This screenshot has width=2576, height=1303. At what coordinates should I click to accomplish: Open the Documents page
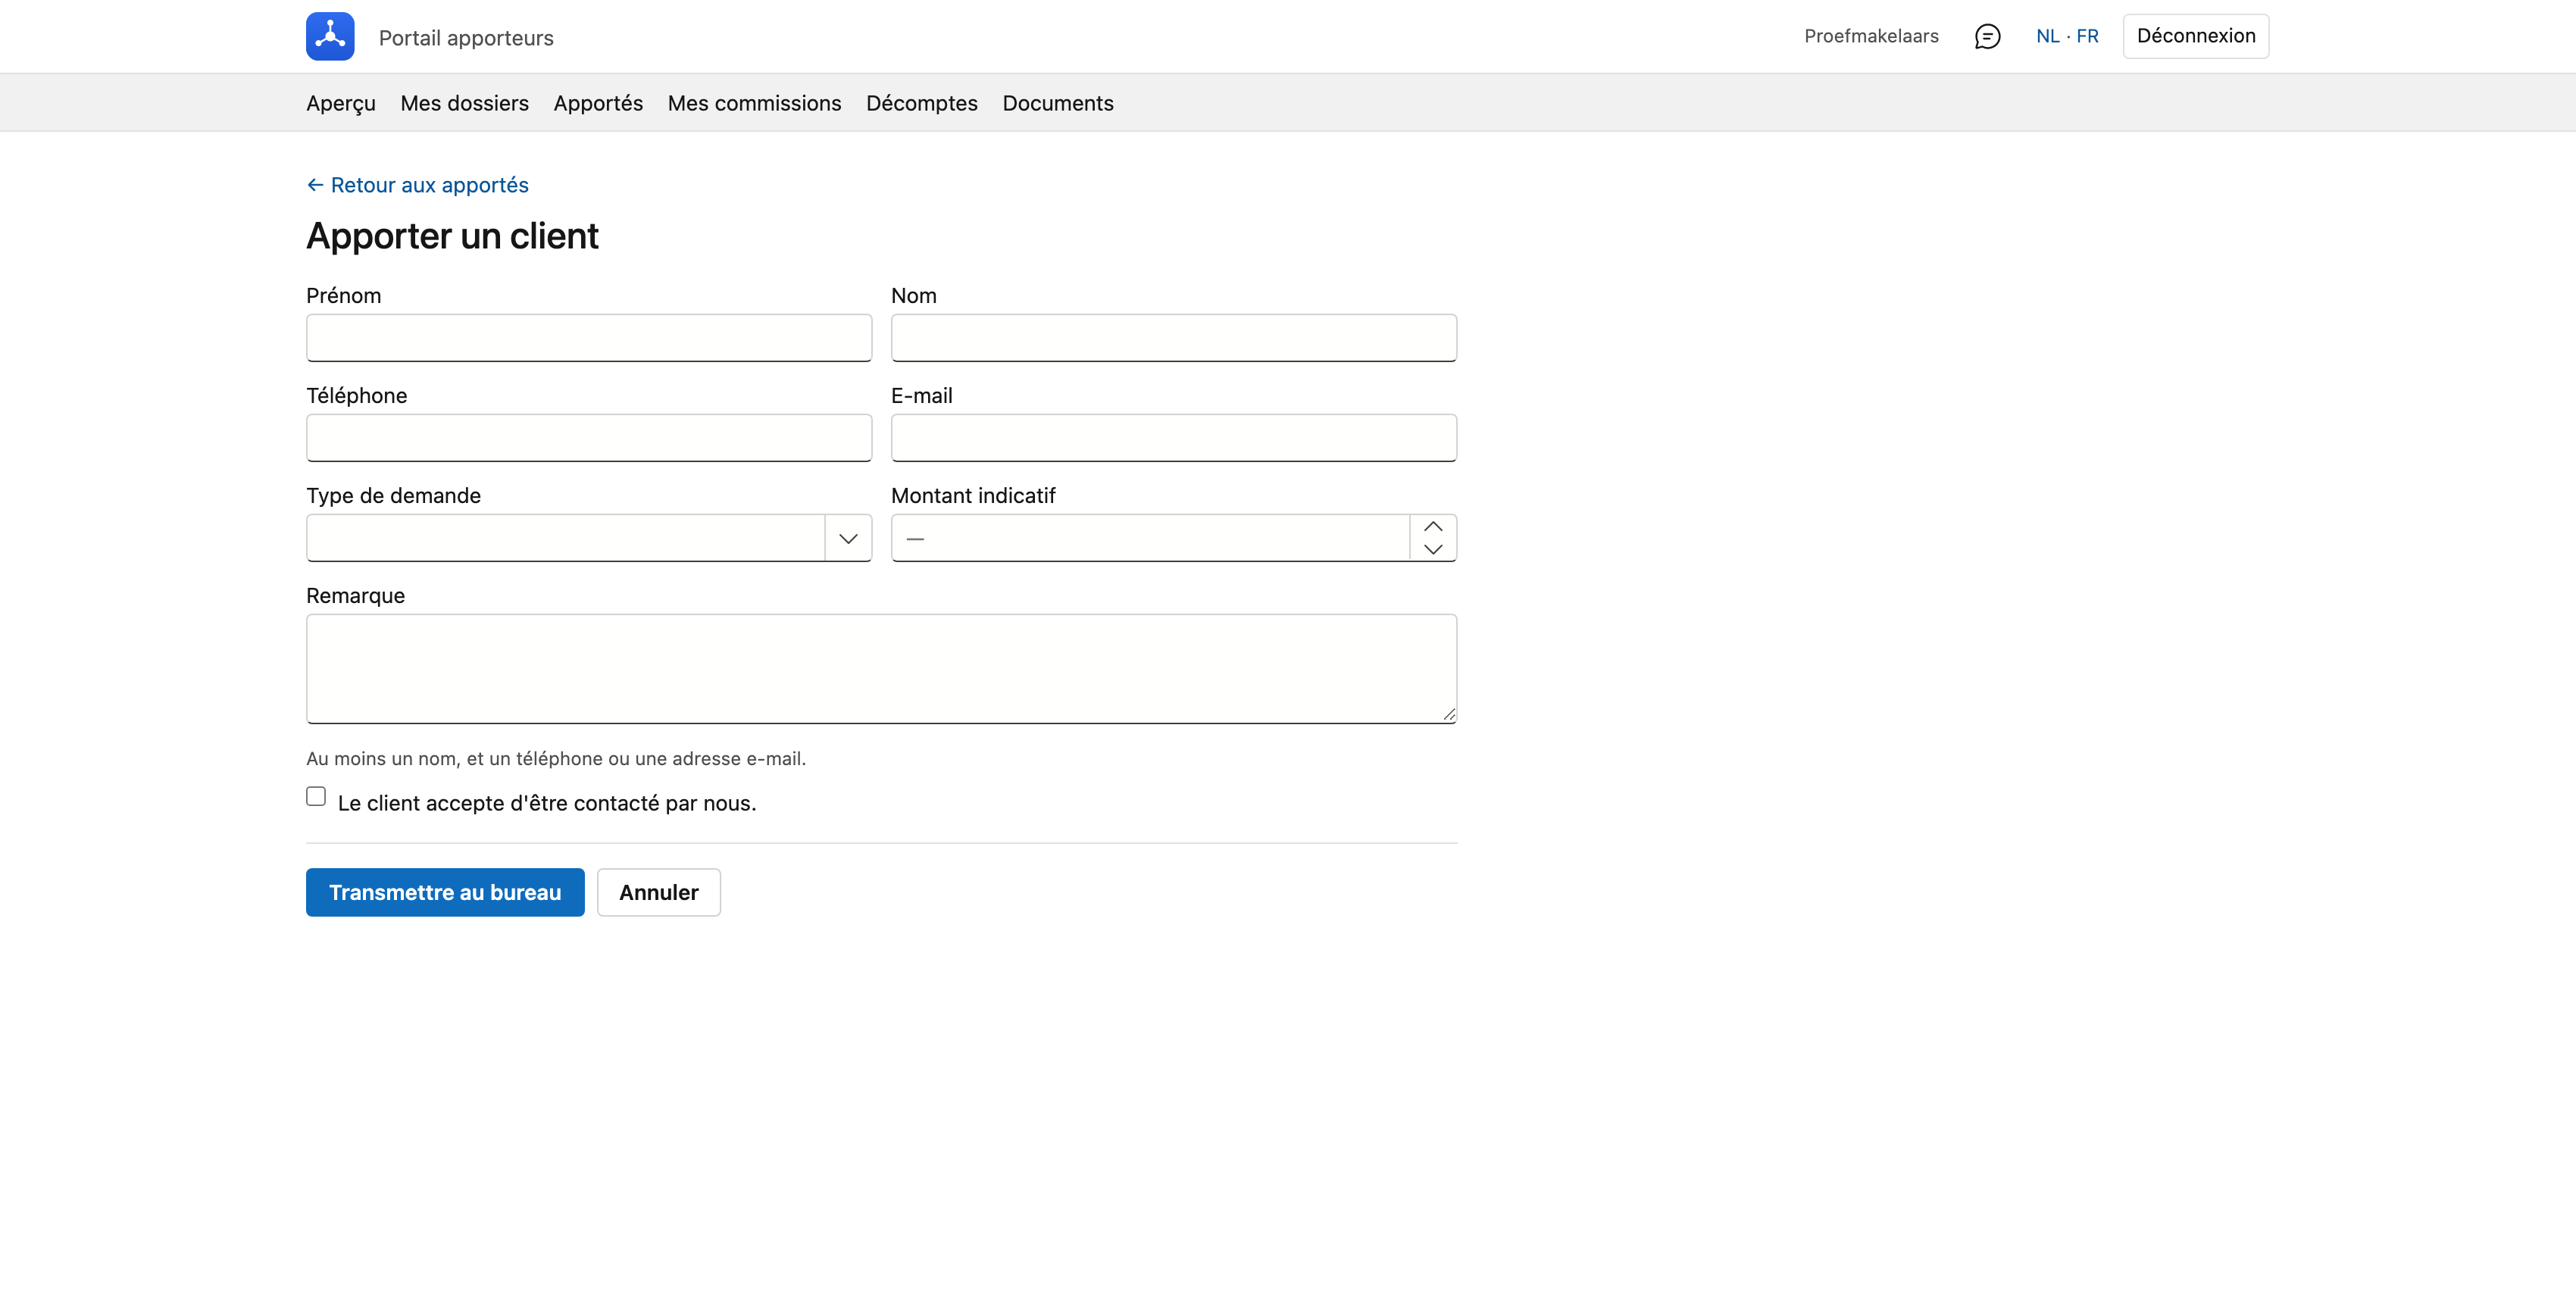coord(1057,103)
